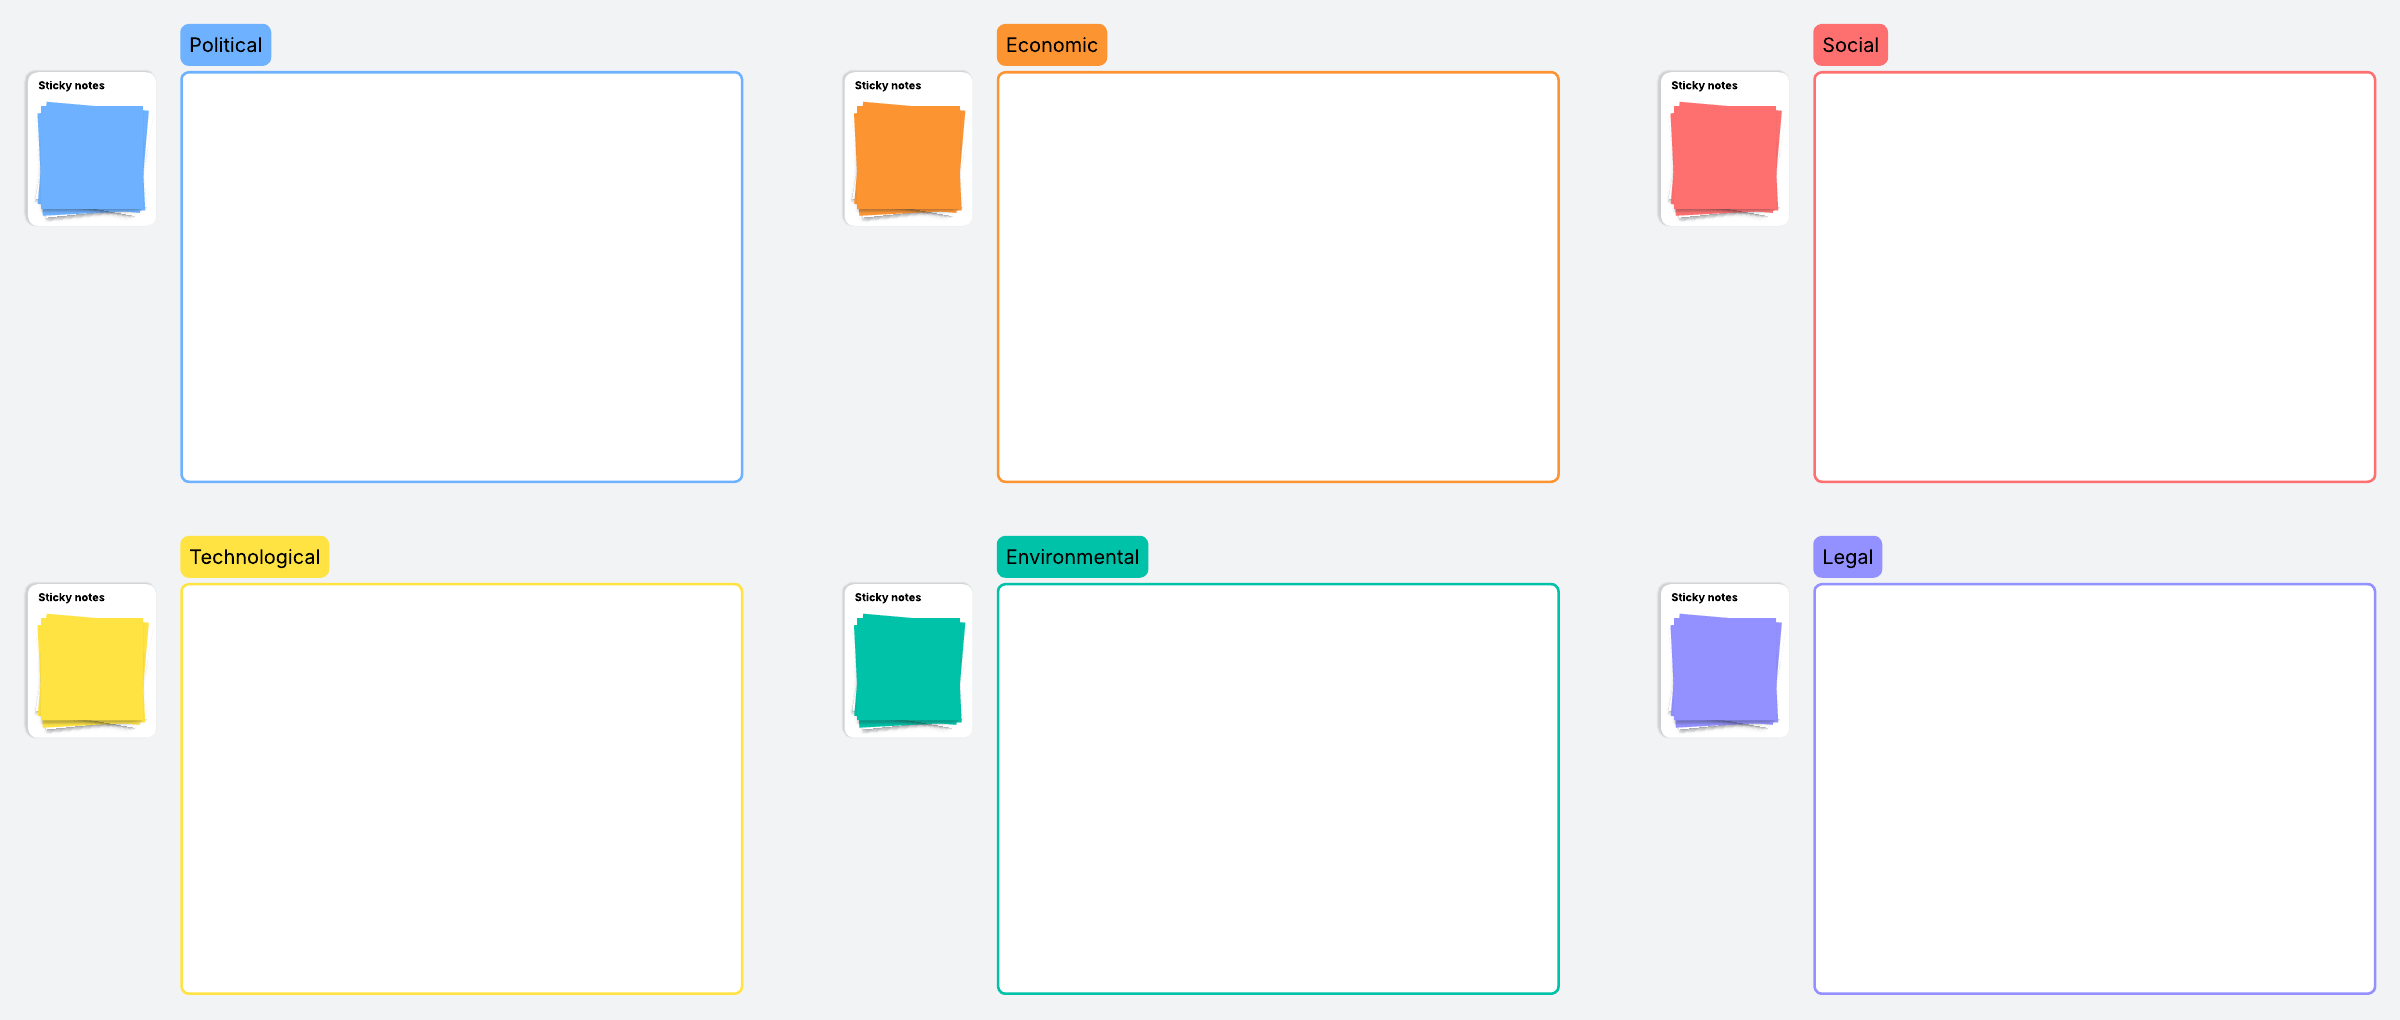Select the Economic label
The image size is (2400, 1020).
(1052, 45)
